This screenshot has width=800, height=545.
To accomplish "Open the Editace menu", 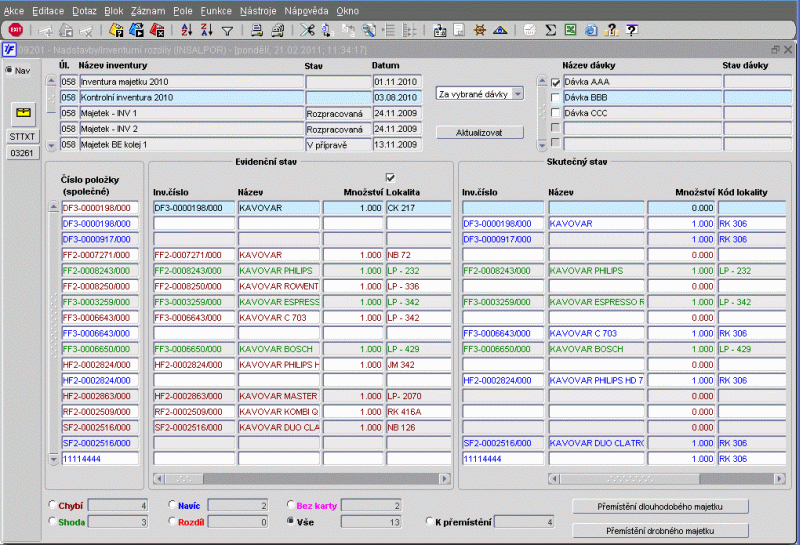I will [x=48, y=8].
